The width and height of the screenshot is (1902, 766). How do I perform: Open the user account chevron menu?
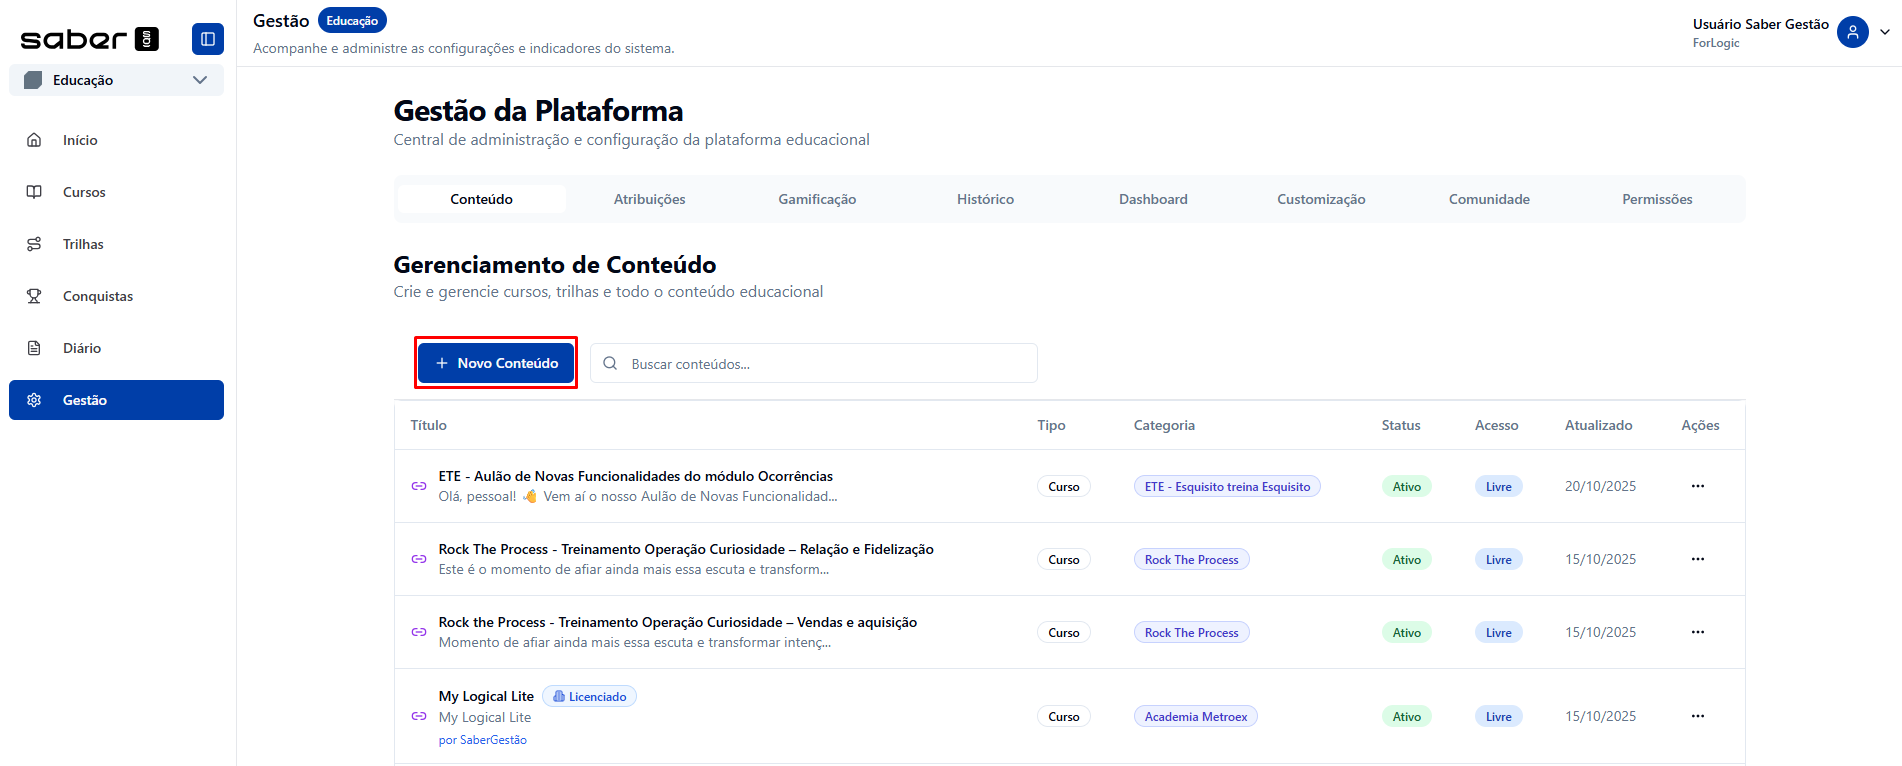tap(1885, 32)
